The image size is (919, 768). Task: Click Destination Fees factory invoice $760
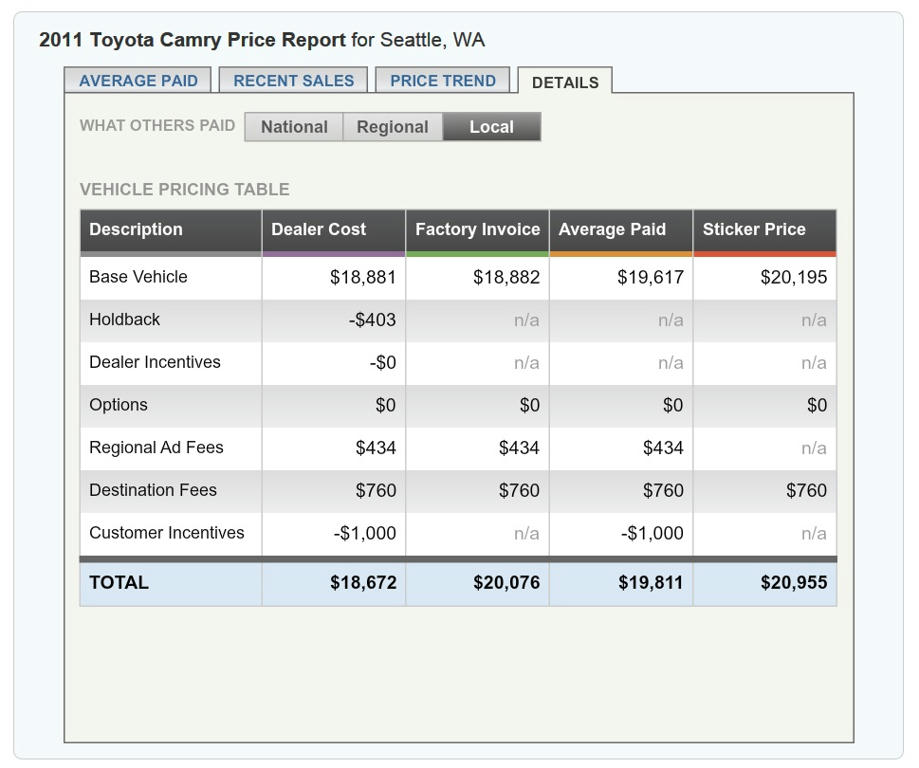click(x=519, y=491)
